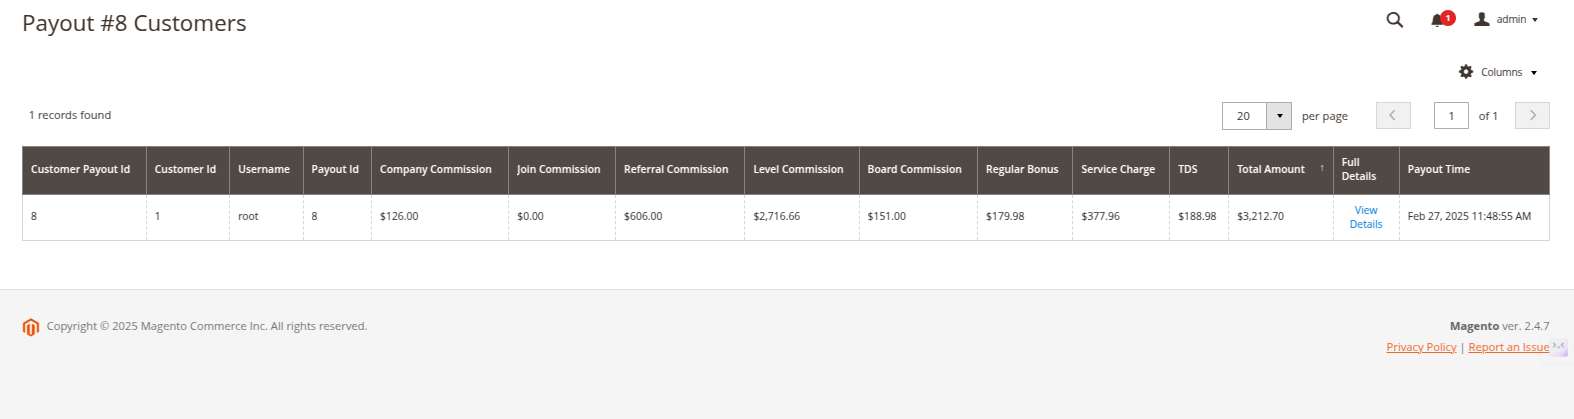This screenshot has width=1574, height=419.
Task: Go to next page arrow
Action: pos(1532,116)
